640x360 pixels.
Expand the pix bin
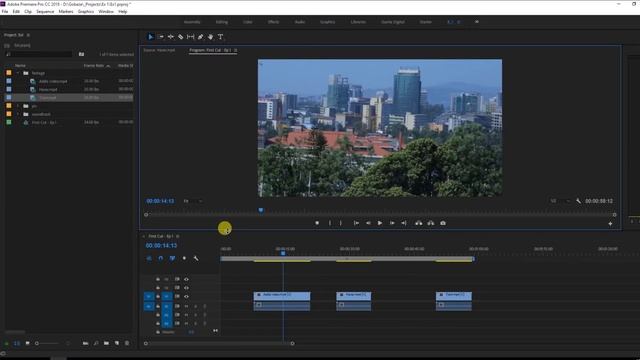point(18,106)
